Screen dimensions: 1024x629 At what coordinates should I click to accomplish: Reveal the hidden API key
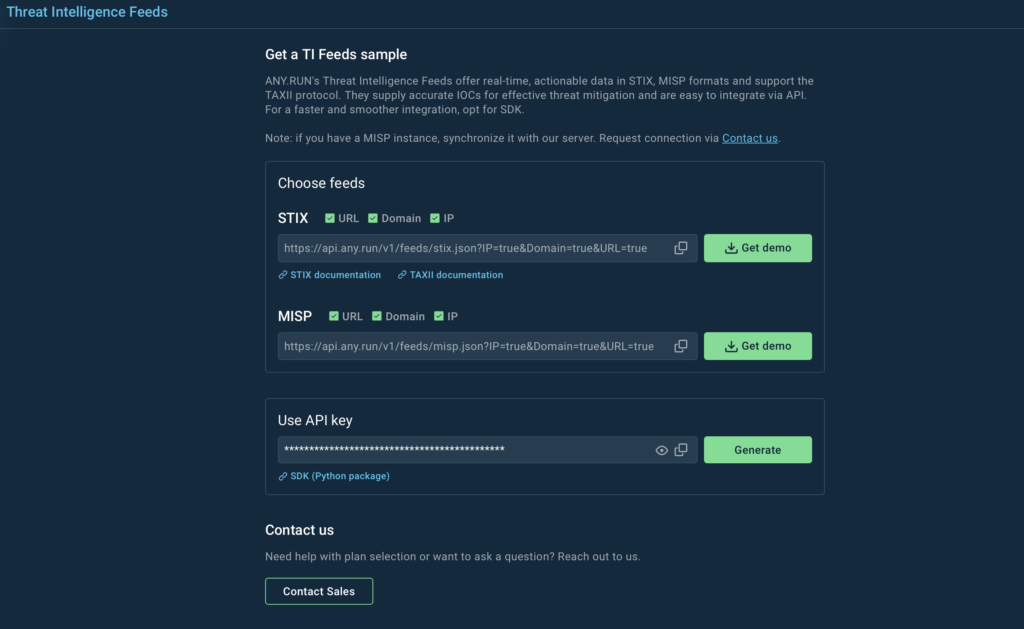pos(661,450)
